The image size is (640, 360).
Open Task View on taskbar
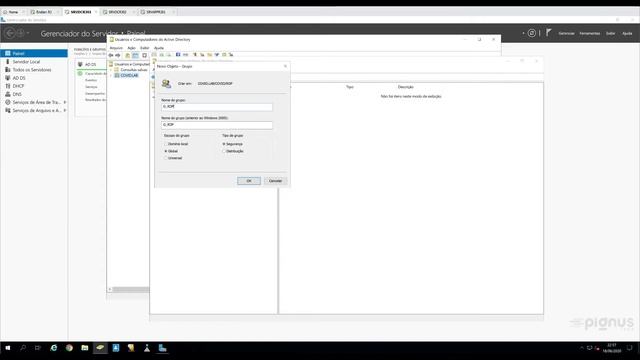[38, 348]
